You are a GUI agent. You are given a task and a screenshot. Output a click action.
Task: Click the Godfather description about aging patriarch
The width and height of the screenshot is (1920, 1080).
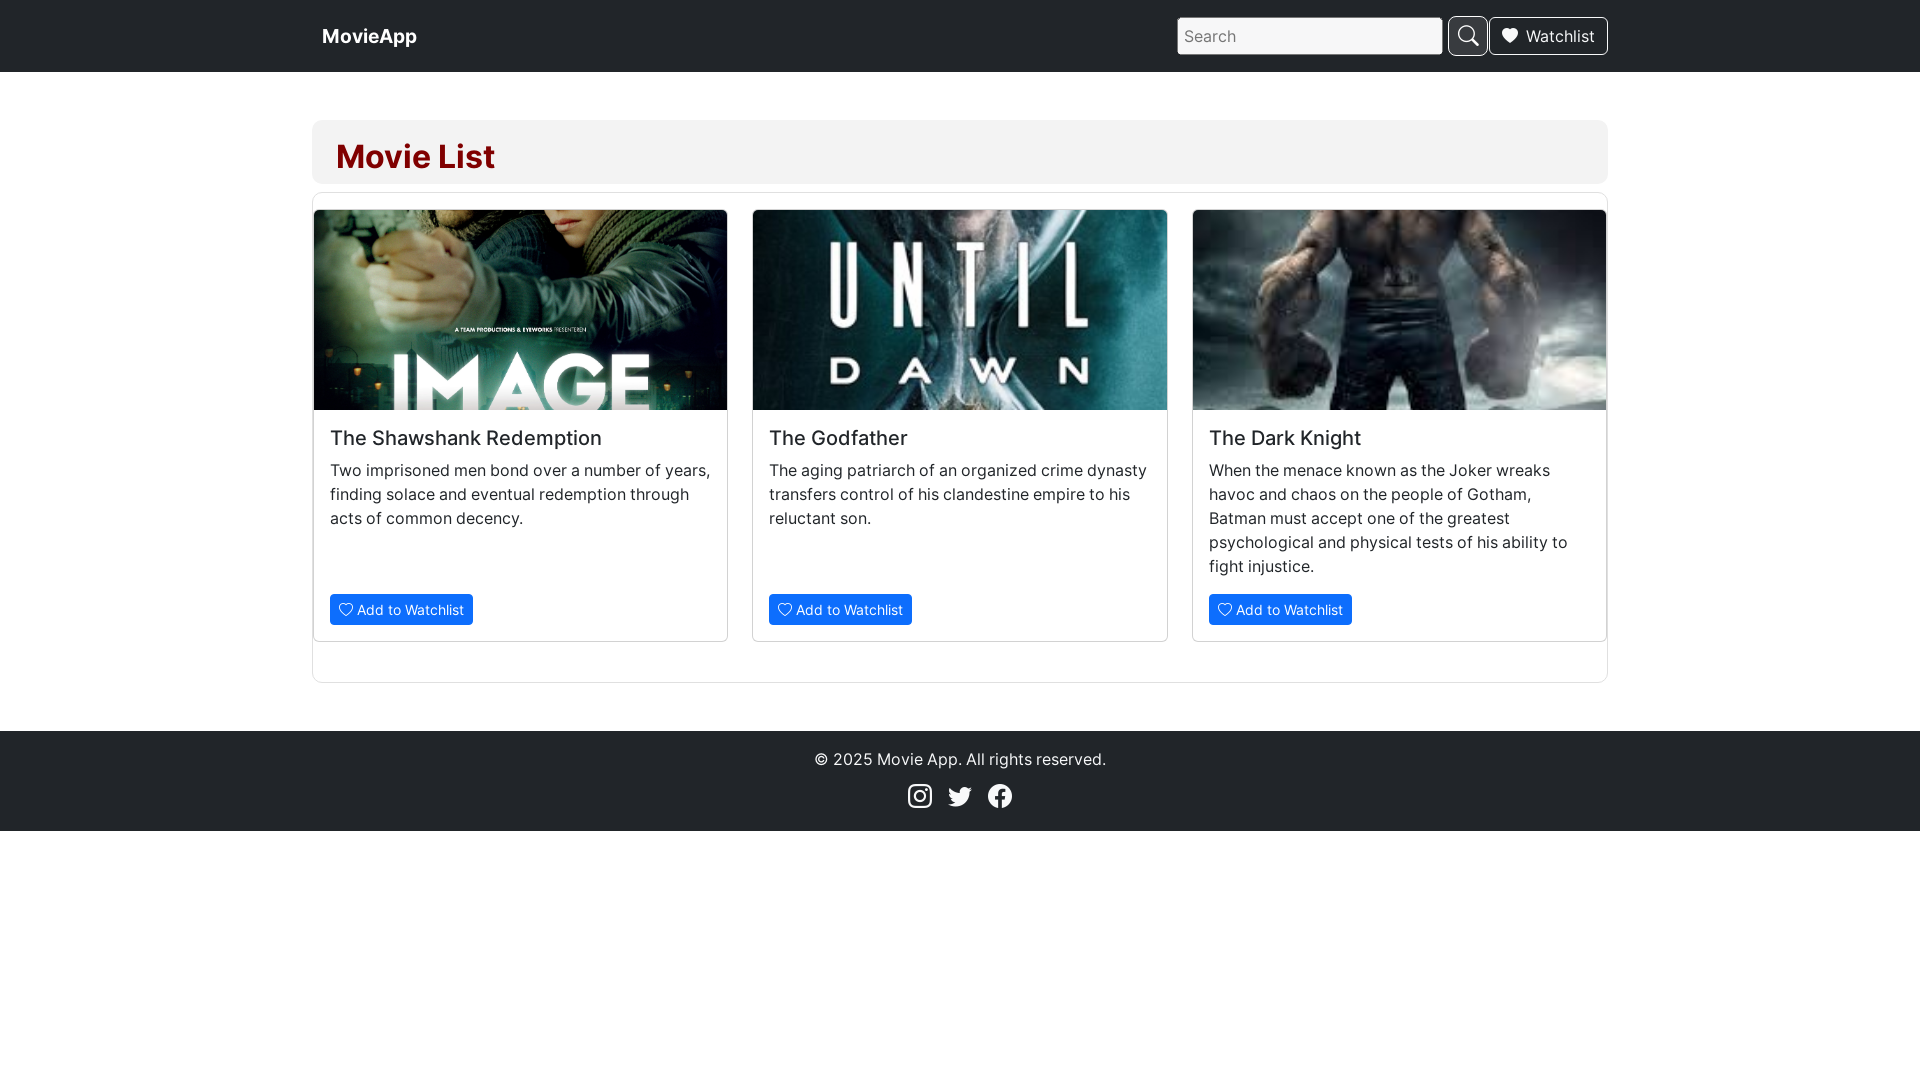[x=959, y=494]
